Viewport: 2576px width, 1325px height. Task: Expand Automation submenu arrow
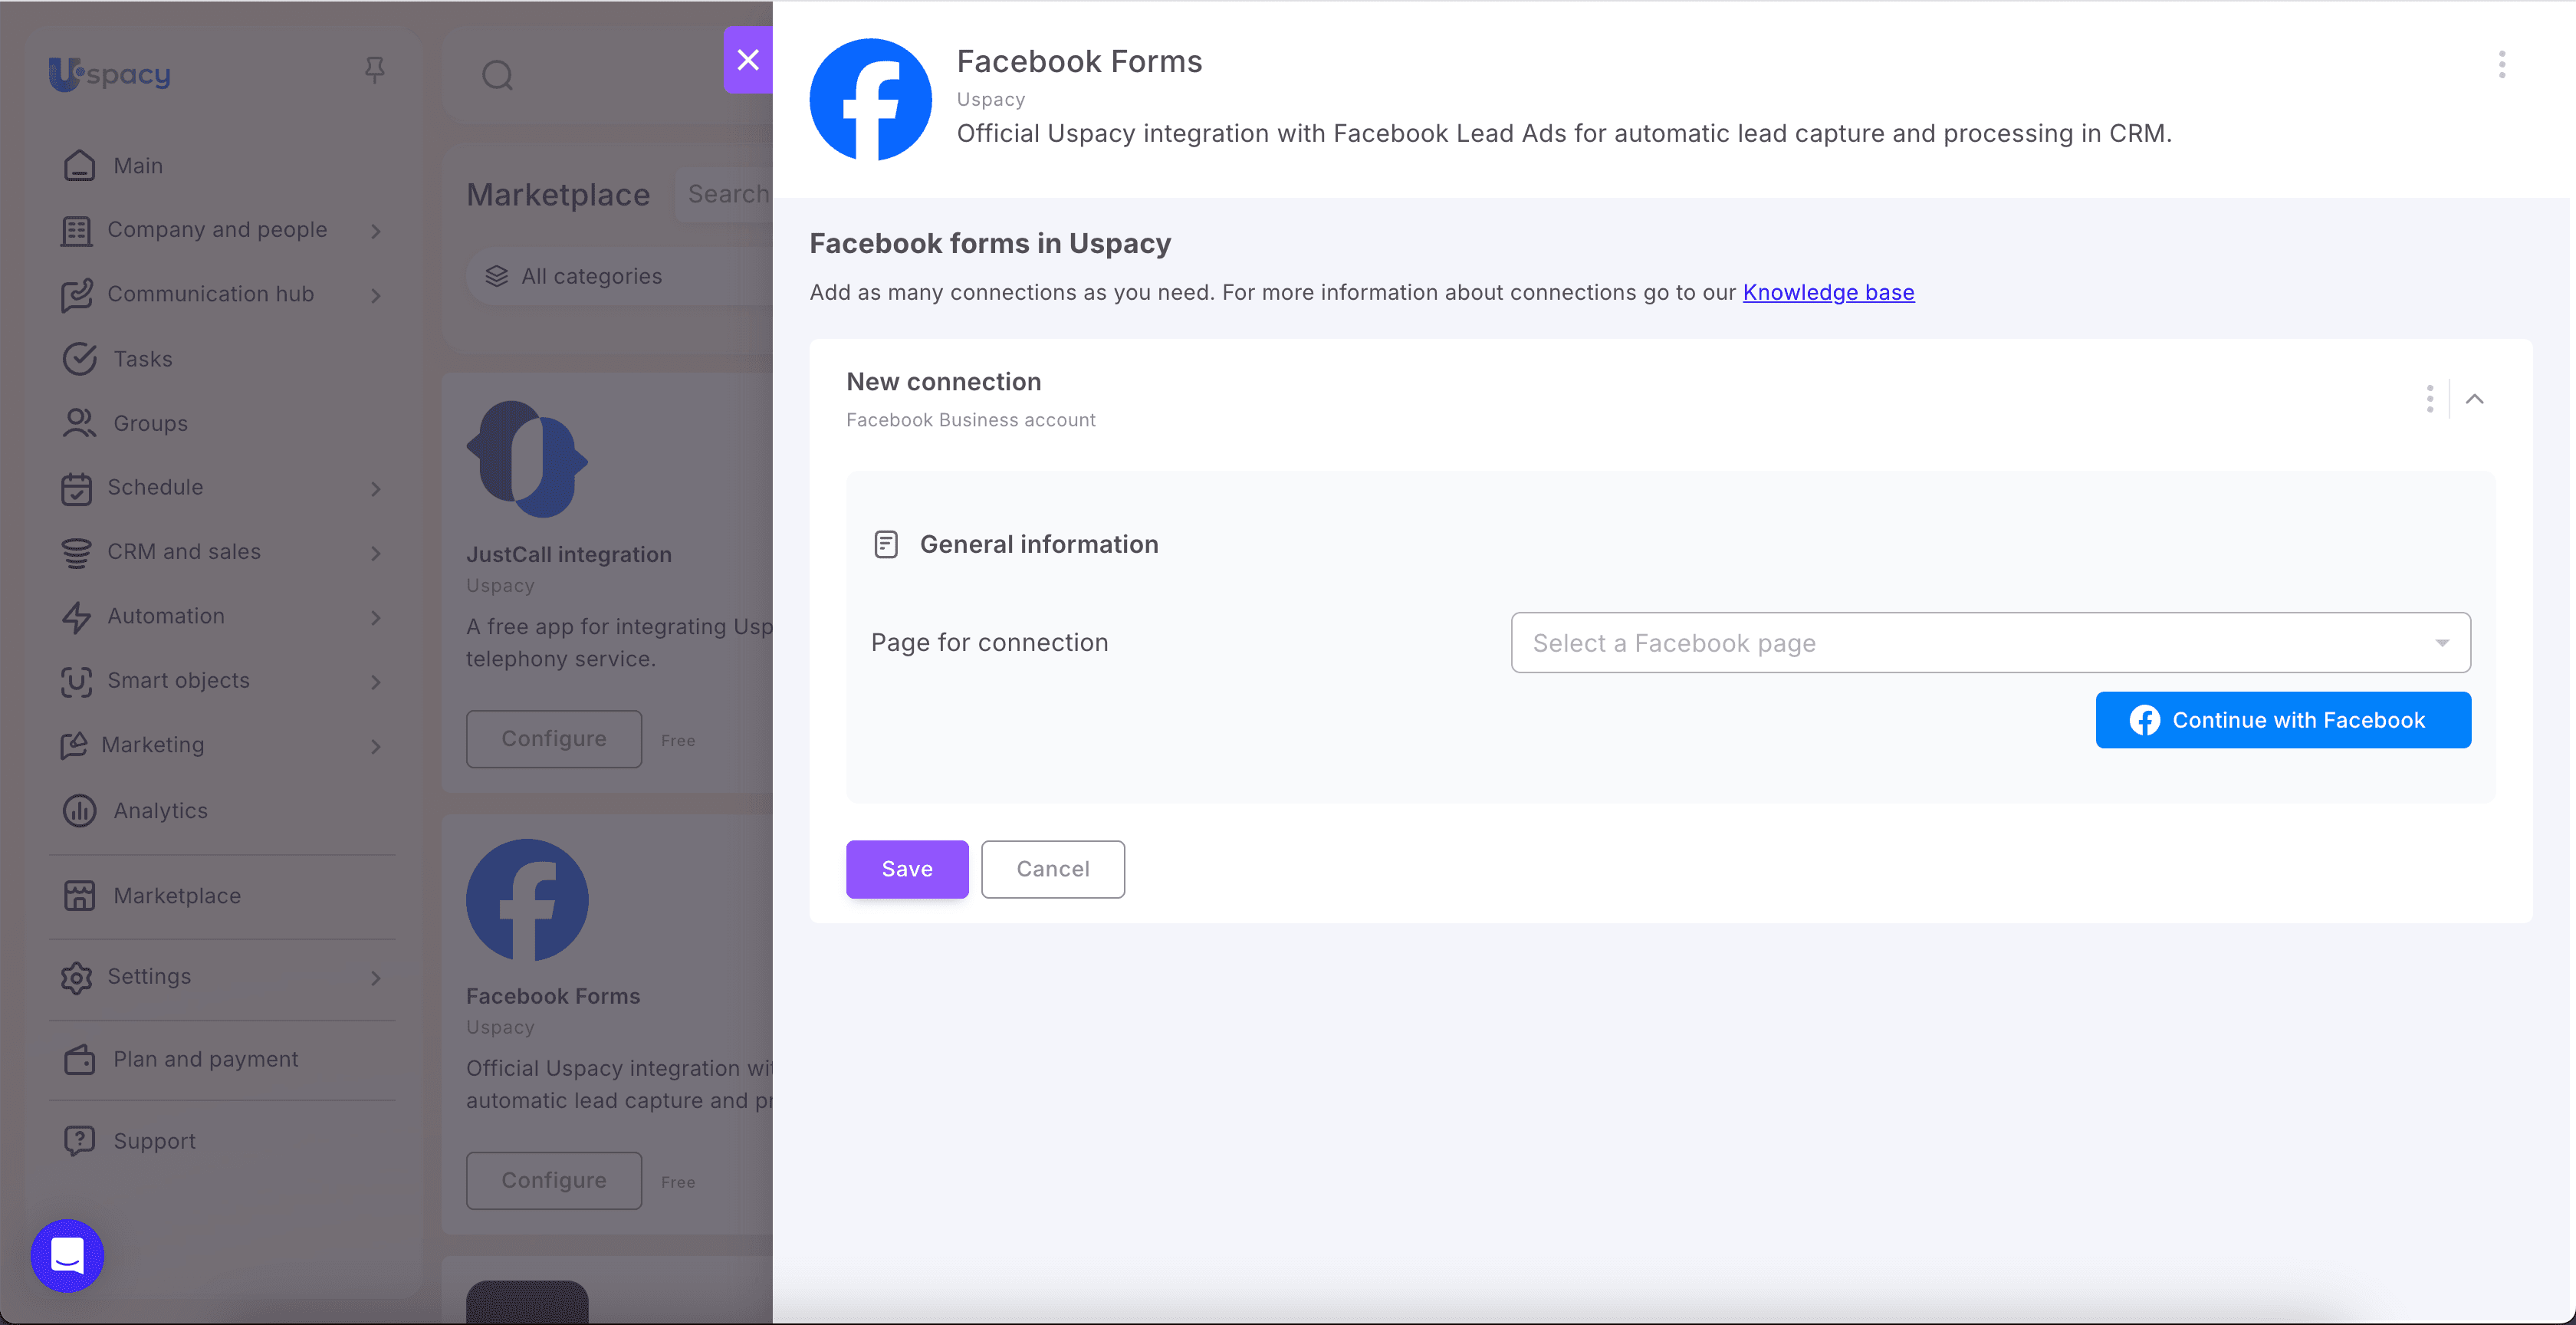(x=376, y=618)
